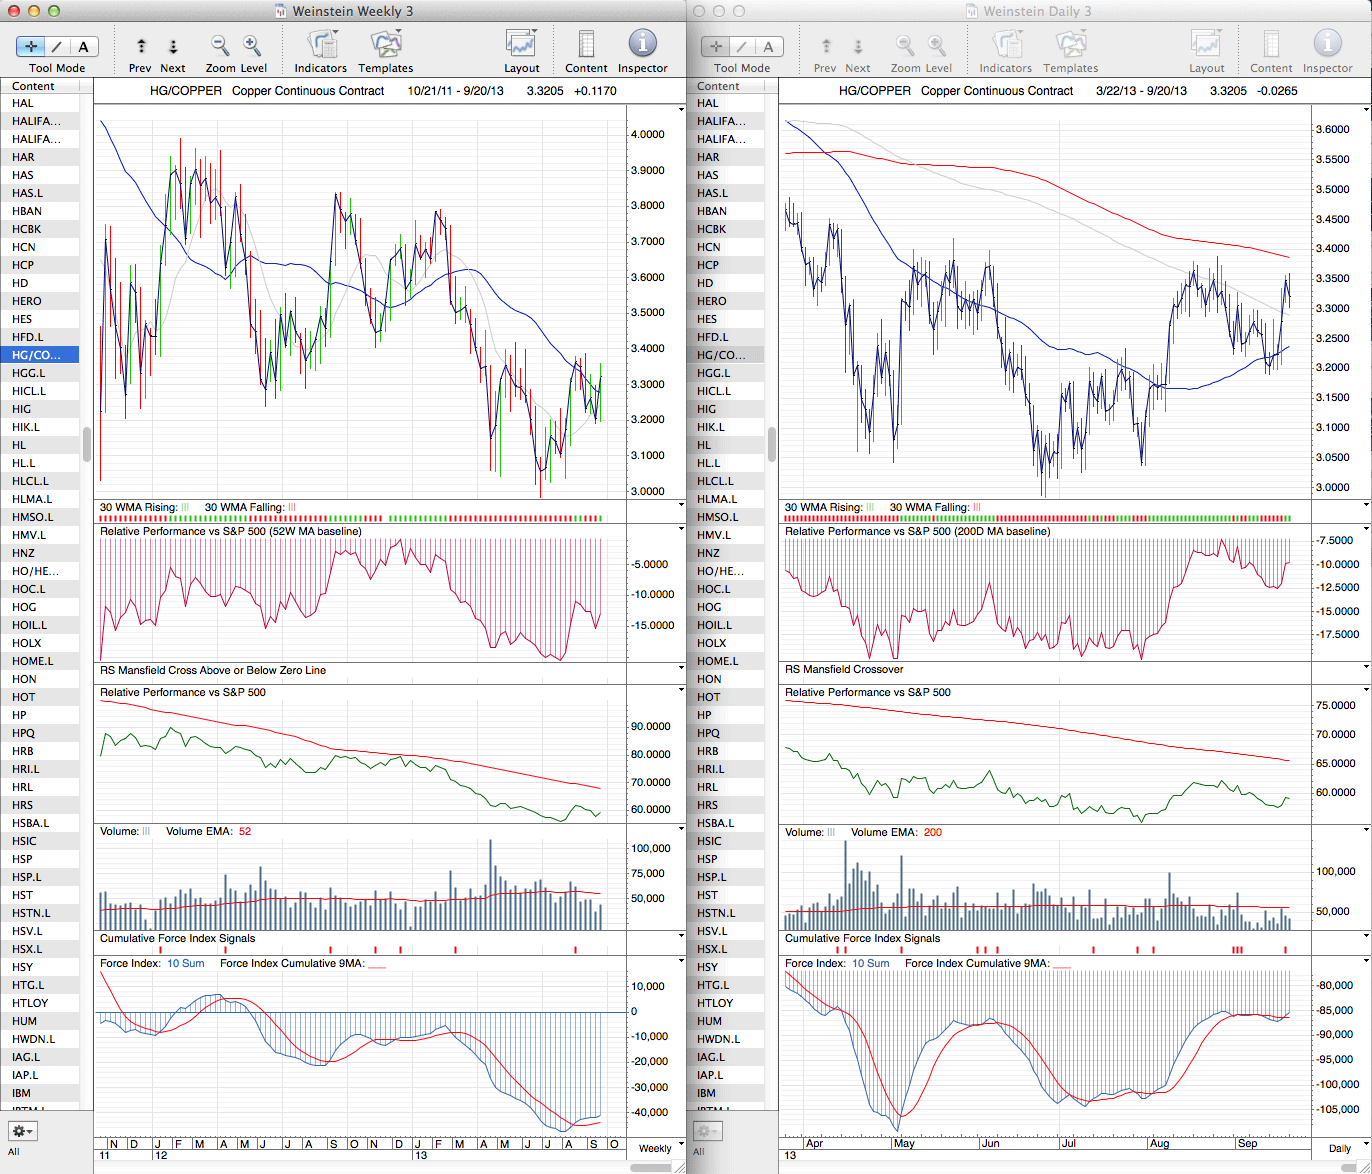Screen dimensions: 1372x1174
Task: Click Inspector icon in Daily window toolbar
Action: pyautogui.click(x=1327, y=44)
